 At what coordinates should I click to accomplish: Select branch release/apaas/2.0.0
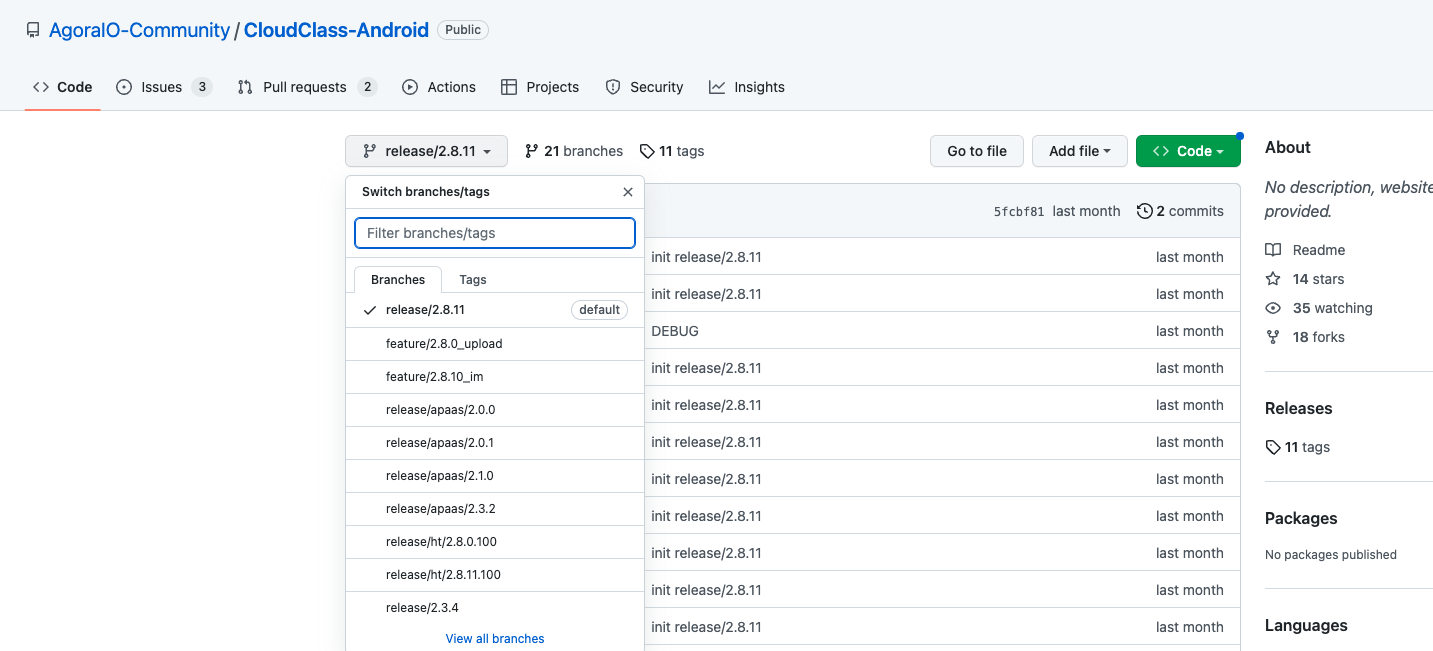495,410
